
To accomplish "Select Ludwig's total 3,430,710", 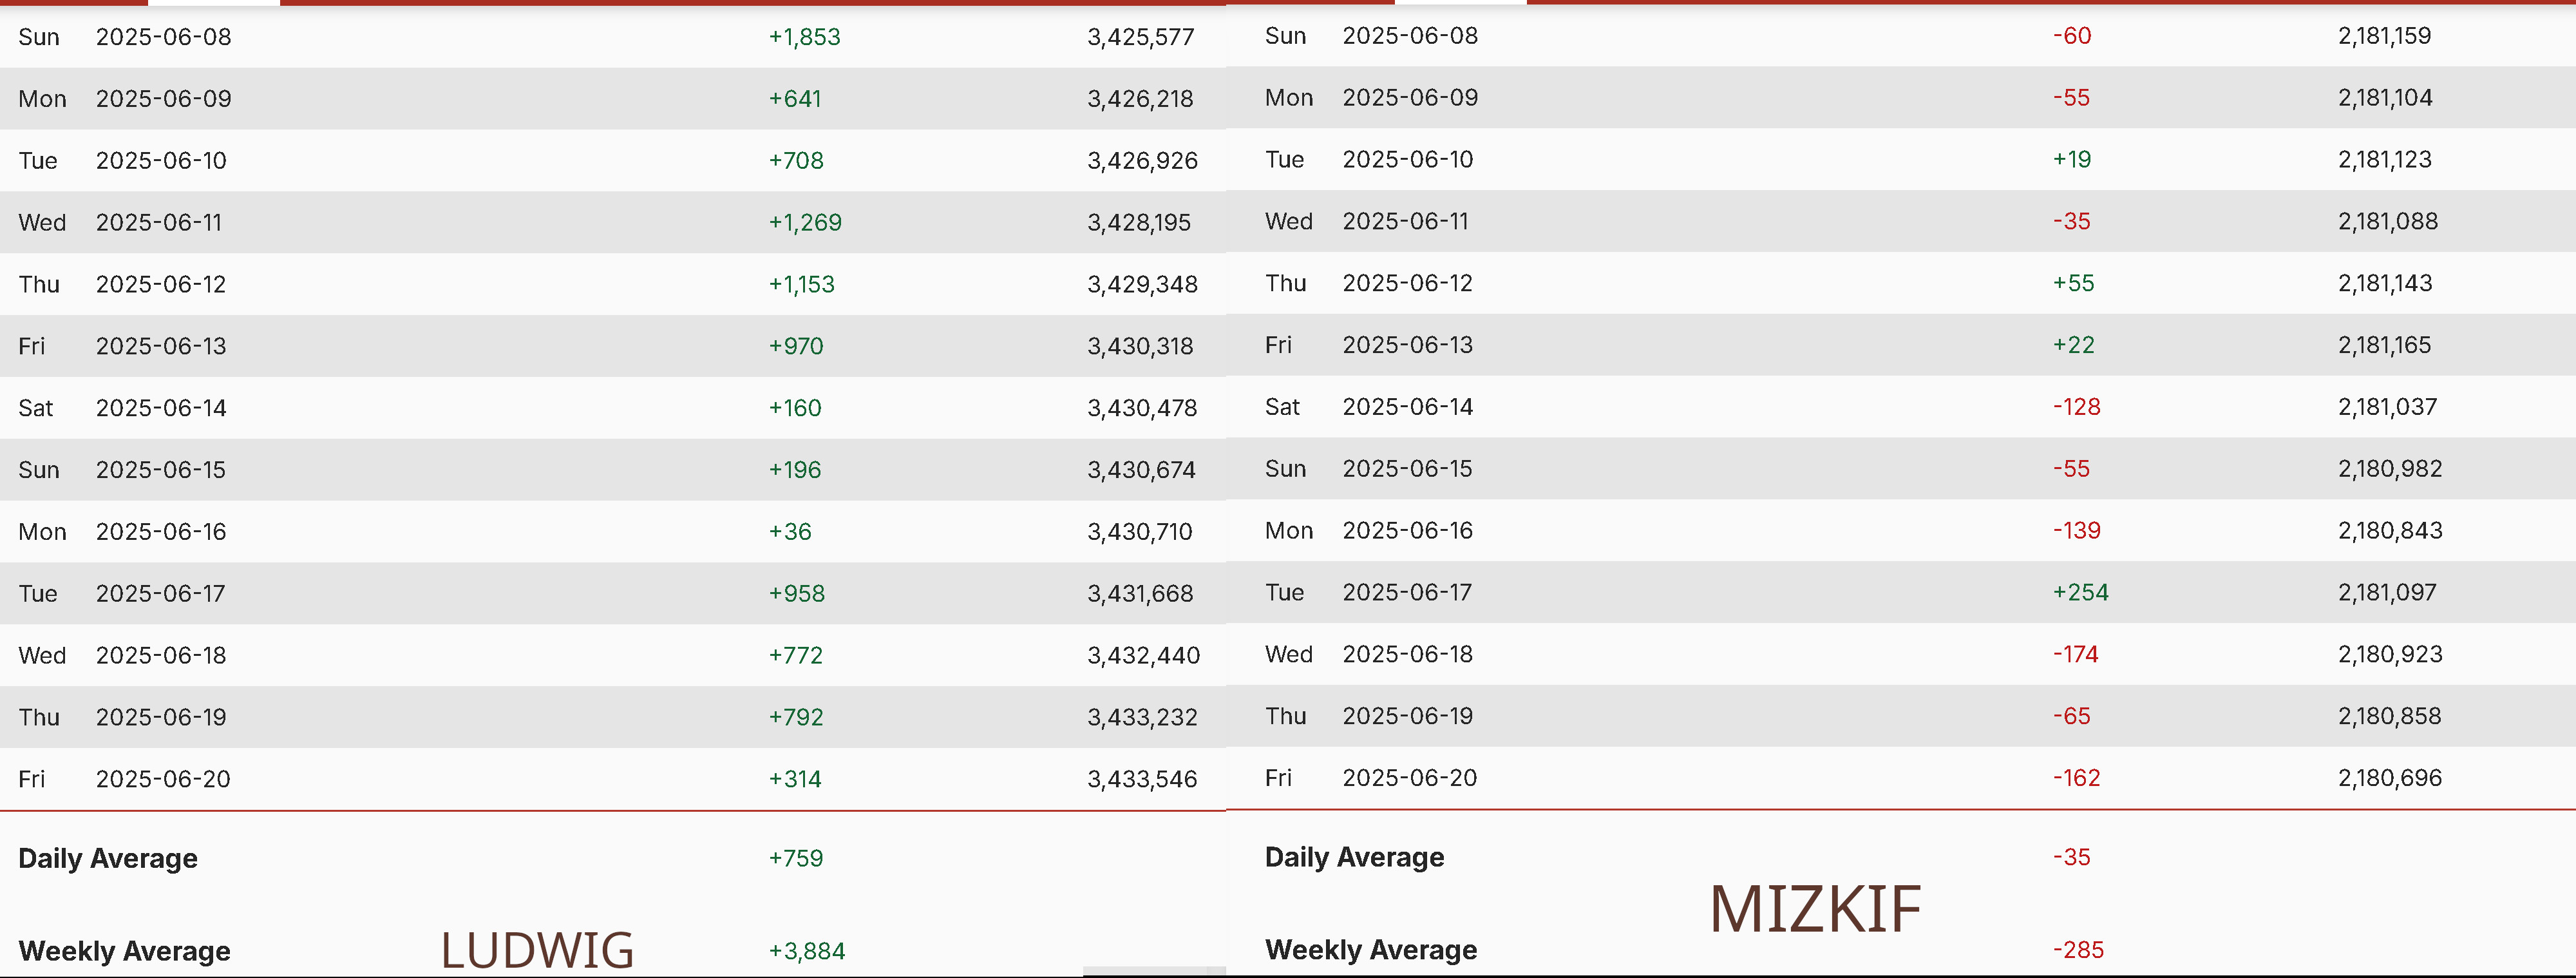I will [x=1140, y=533].
